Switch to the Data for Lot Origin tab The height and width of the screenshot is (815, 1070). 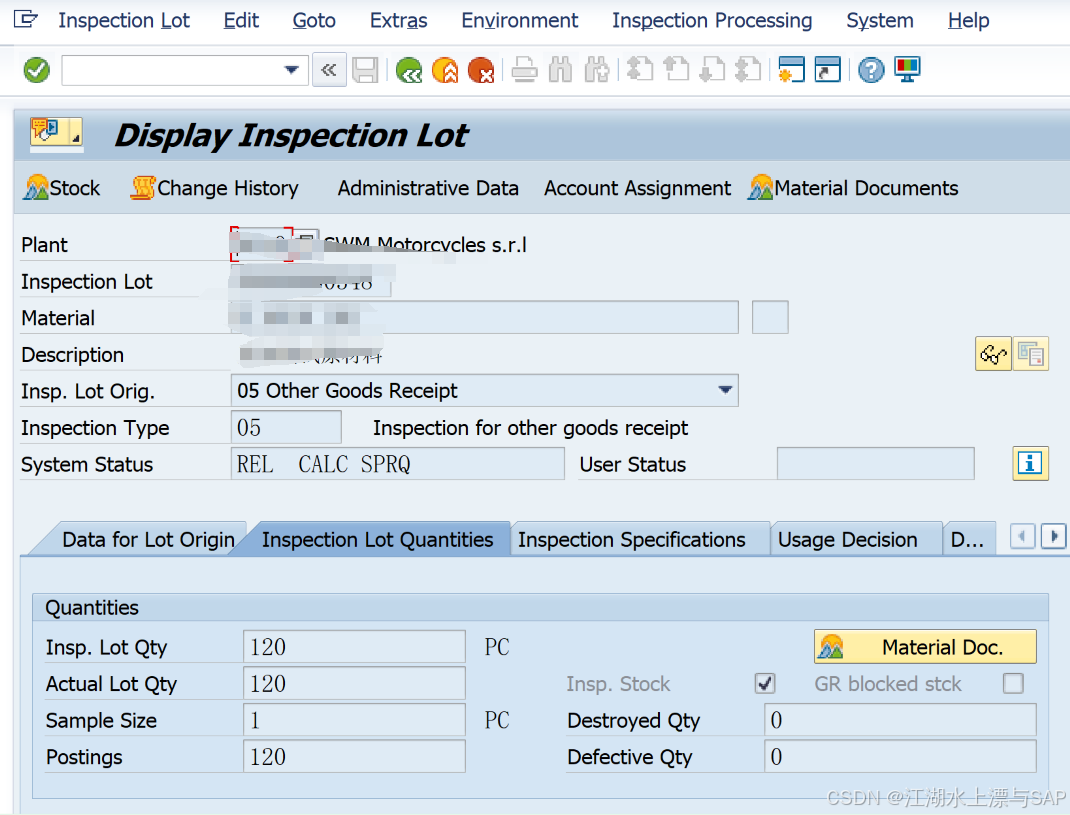[148, 539]
